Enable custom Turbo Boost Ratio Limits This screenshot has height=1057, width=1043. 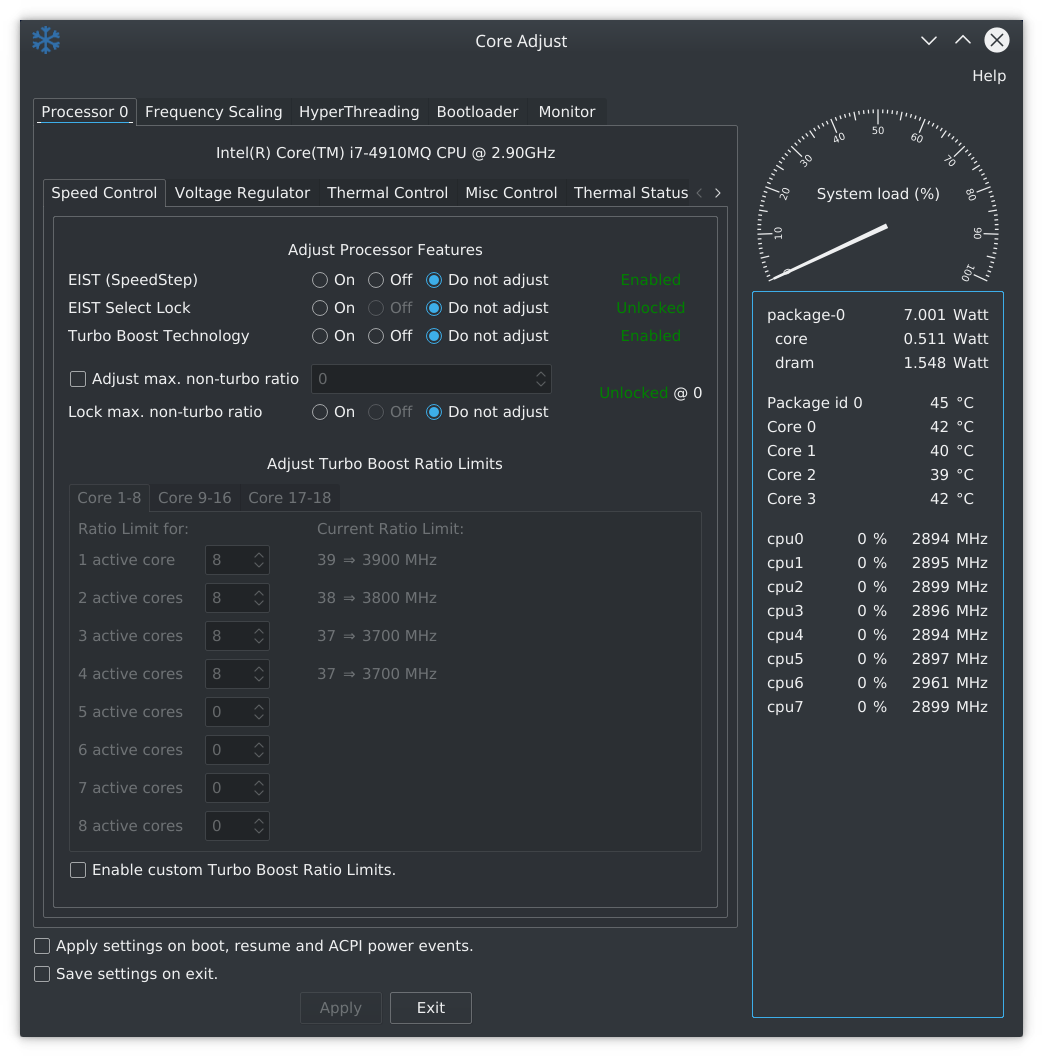[78, 870]
